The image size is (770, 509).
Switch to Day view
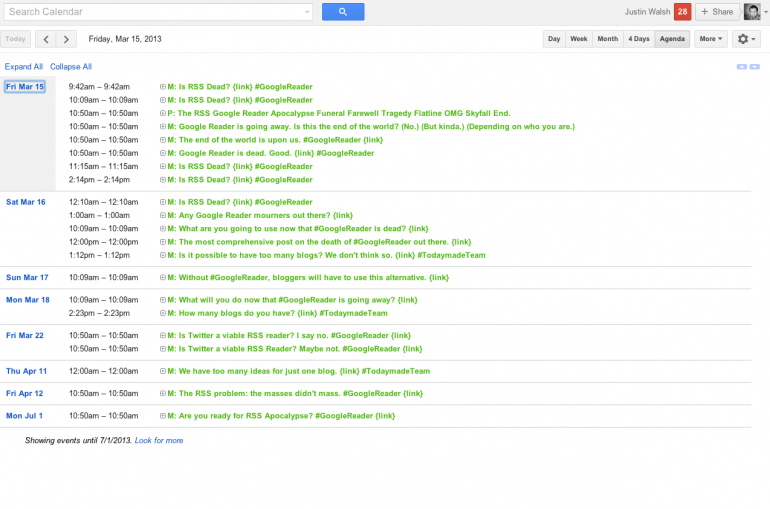pyautogui.click(x=554, y=39)
